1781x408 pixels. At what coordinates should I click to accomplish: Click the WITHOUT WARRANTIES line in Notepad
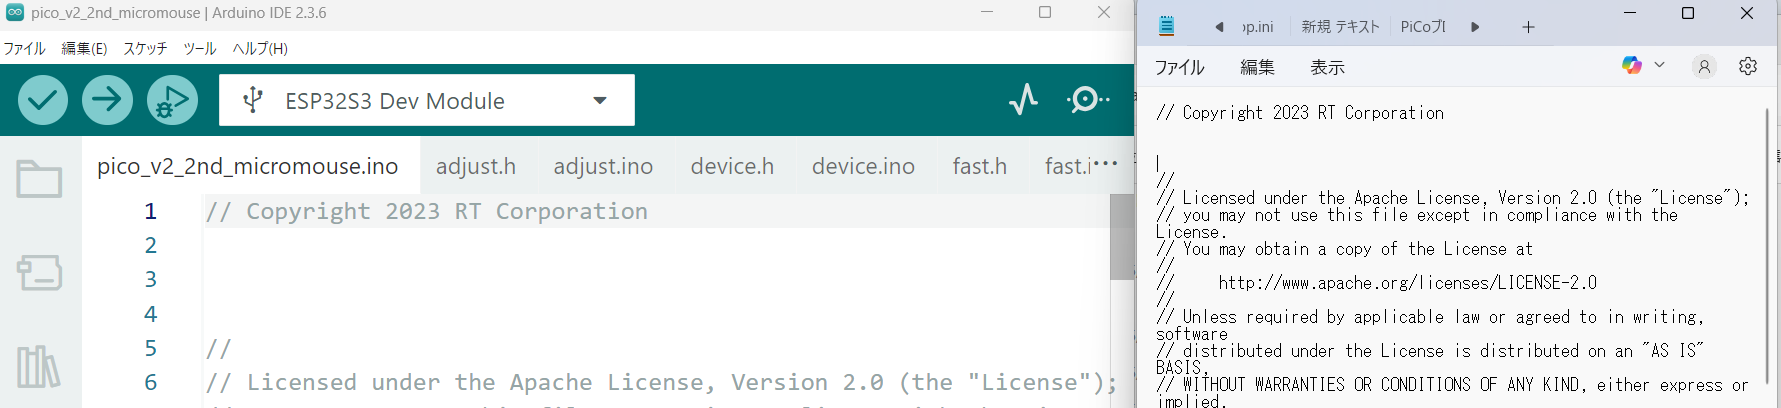tap(1452, 385)
